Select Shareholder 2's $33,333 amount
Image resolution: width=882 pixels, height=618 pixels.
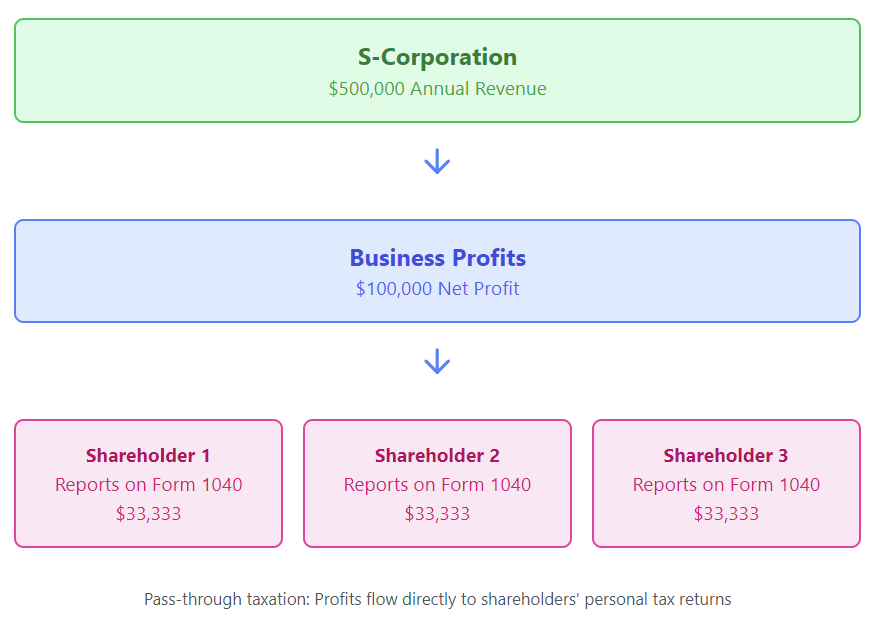pos(437,514)
